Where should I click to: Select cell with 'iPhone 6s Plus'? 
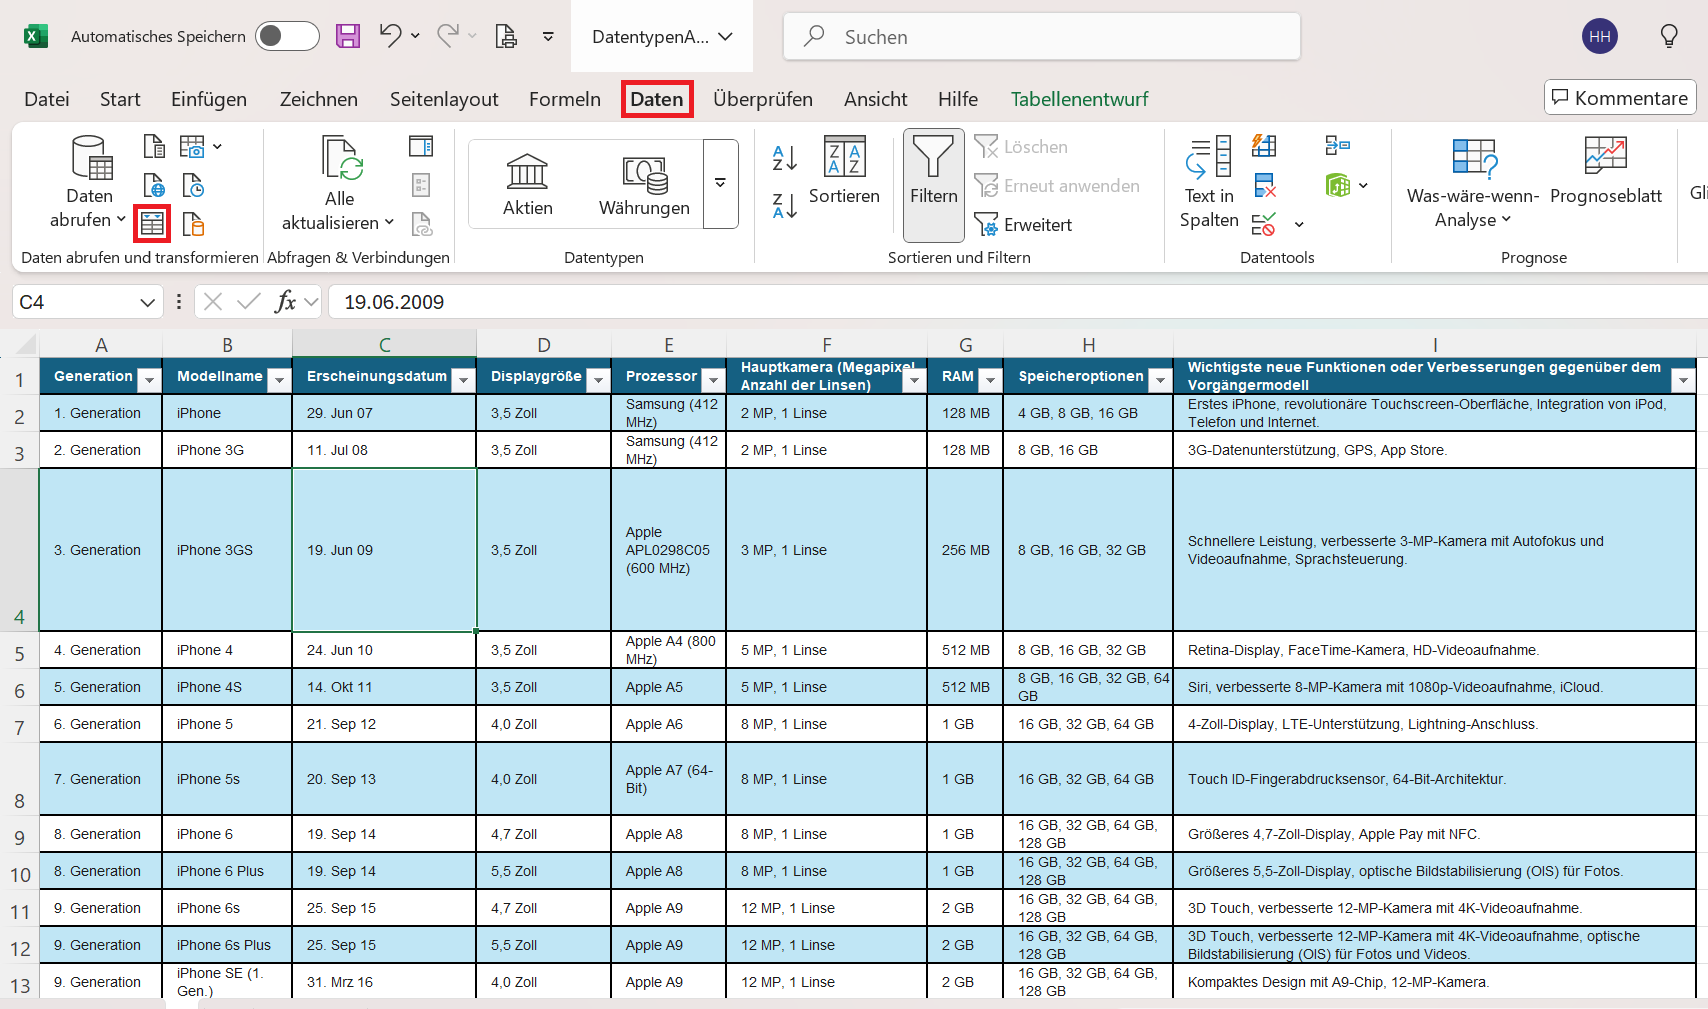pos(227,945)
